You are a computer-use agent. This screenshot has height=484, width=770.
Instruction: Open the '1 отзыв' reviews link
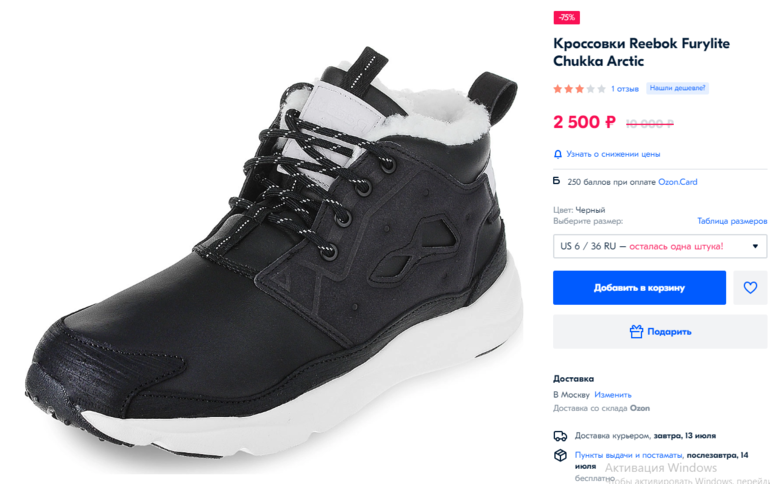pos(625,88)
